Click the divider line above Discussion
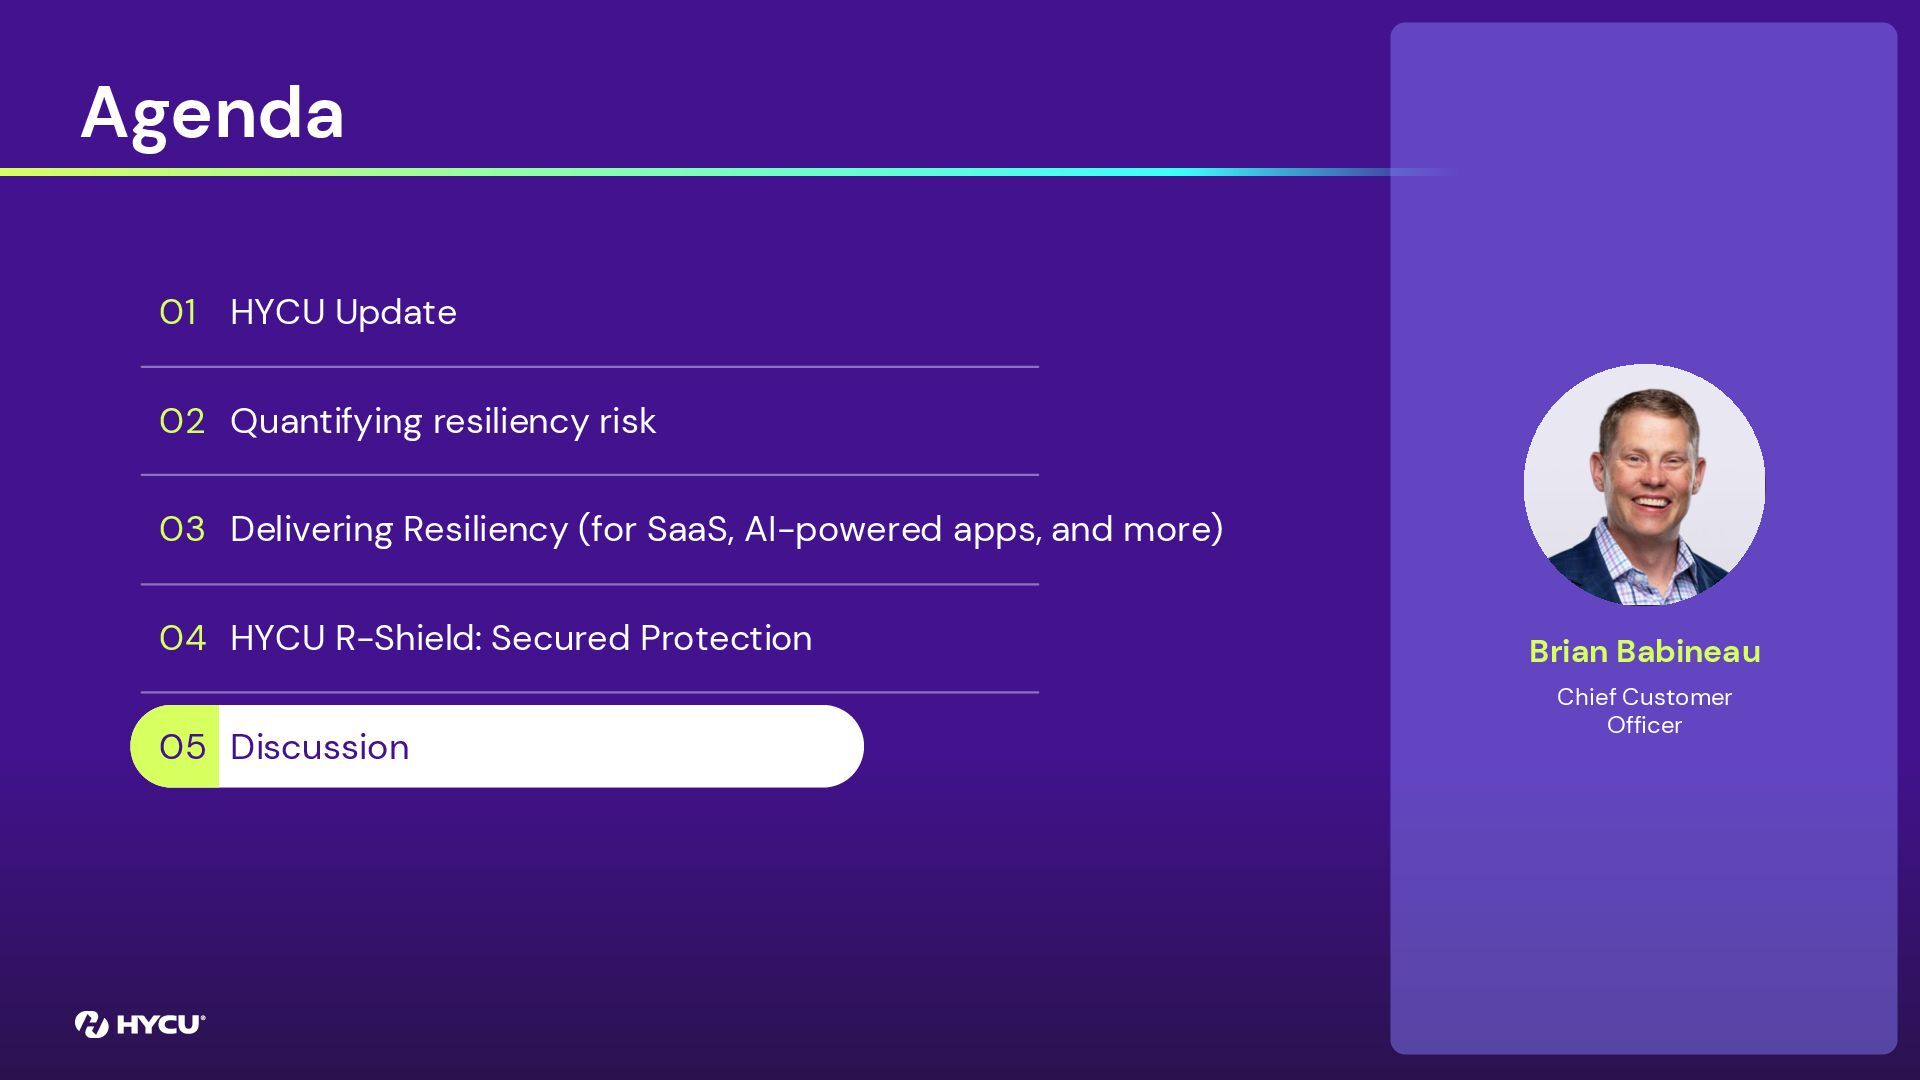 (590, 692)
